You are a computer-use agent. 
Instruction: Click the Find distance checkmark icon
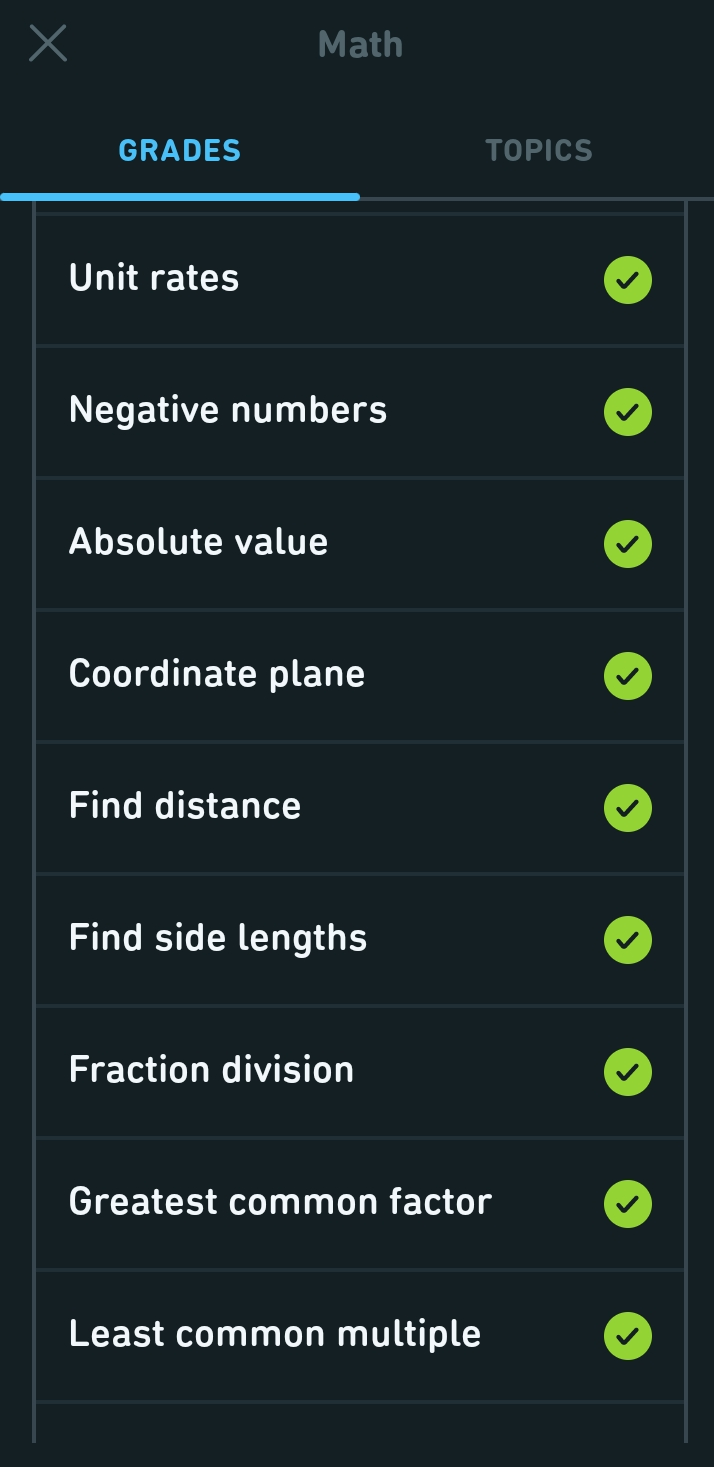point(627,808)
